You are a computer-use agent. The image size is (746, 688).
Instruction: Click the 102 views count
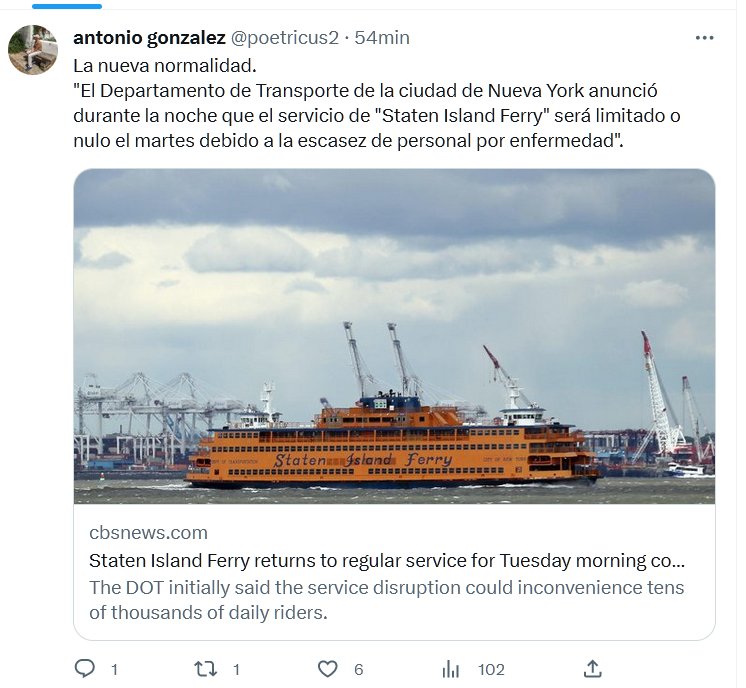[491, 669]
